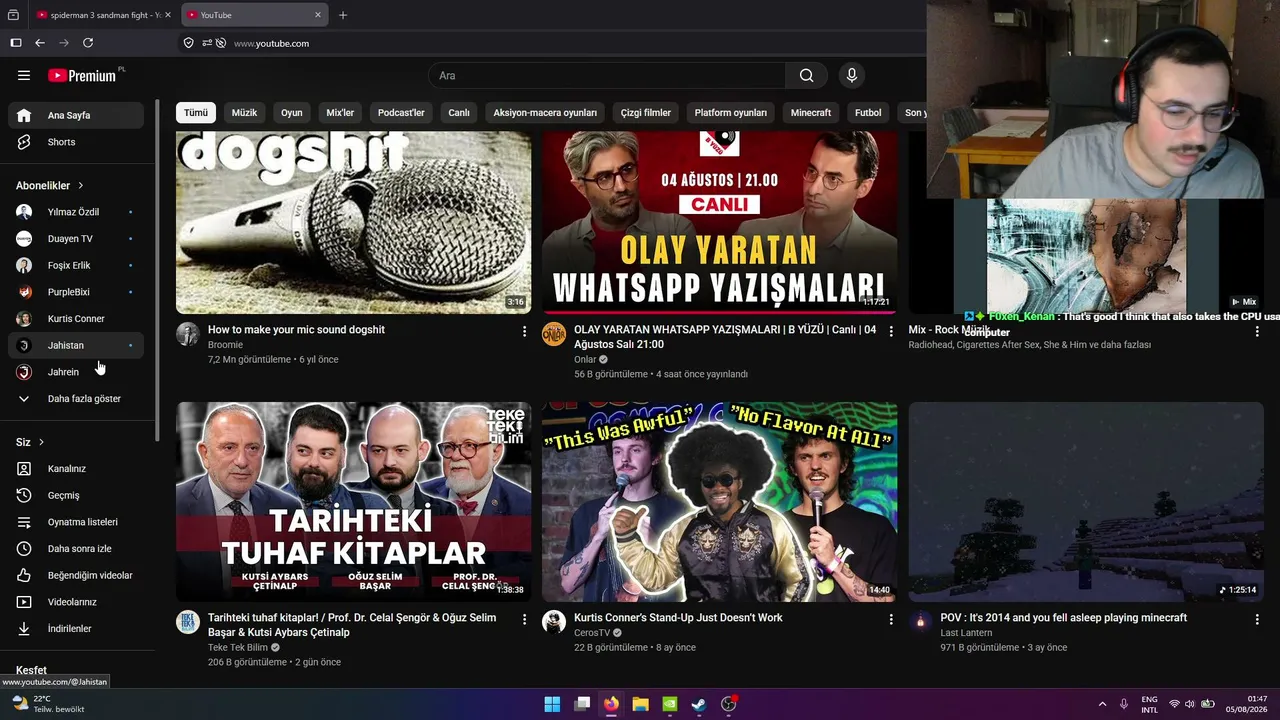Screen dimensions: 1280x720
Task: Open Steam from the taskbar
Action: tap(699, 704)
